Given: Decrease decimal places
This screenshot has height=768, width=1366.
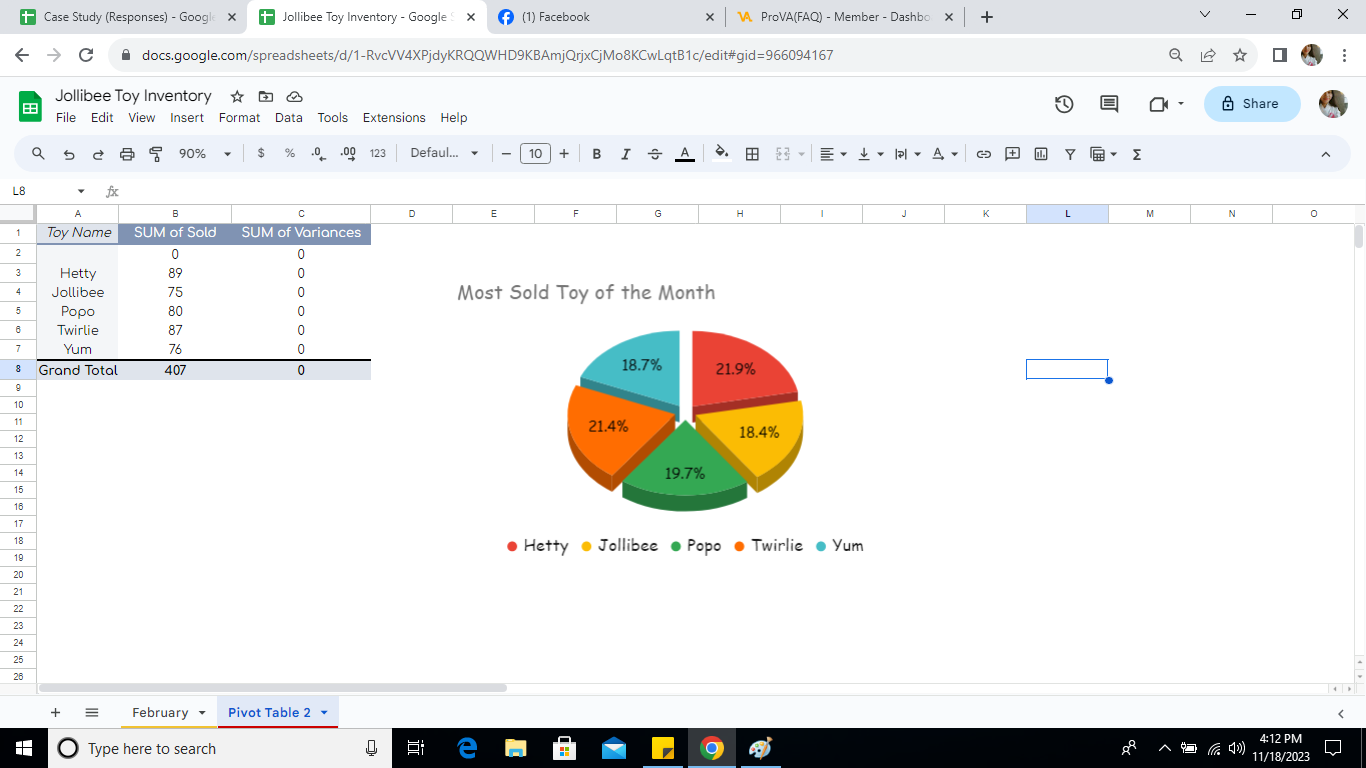Looking at the screenshot, I should click(318, 154).
